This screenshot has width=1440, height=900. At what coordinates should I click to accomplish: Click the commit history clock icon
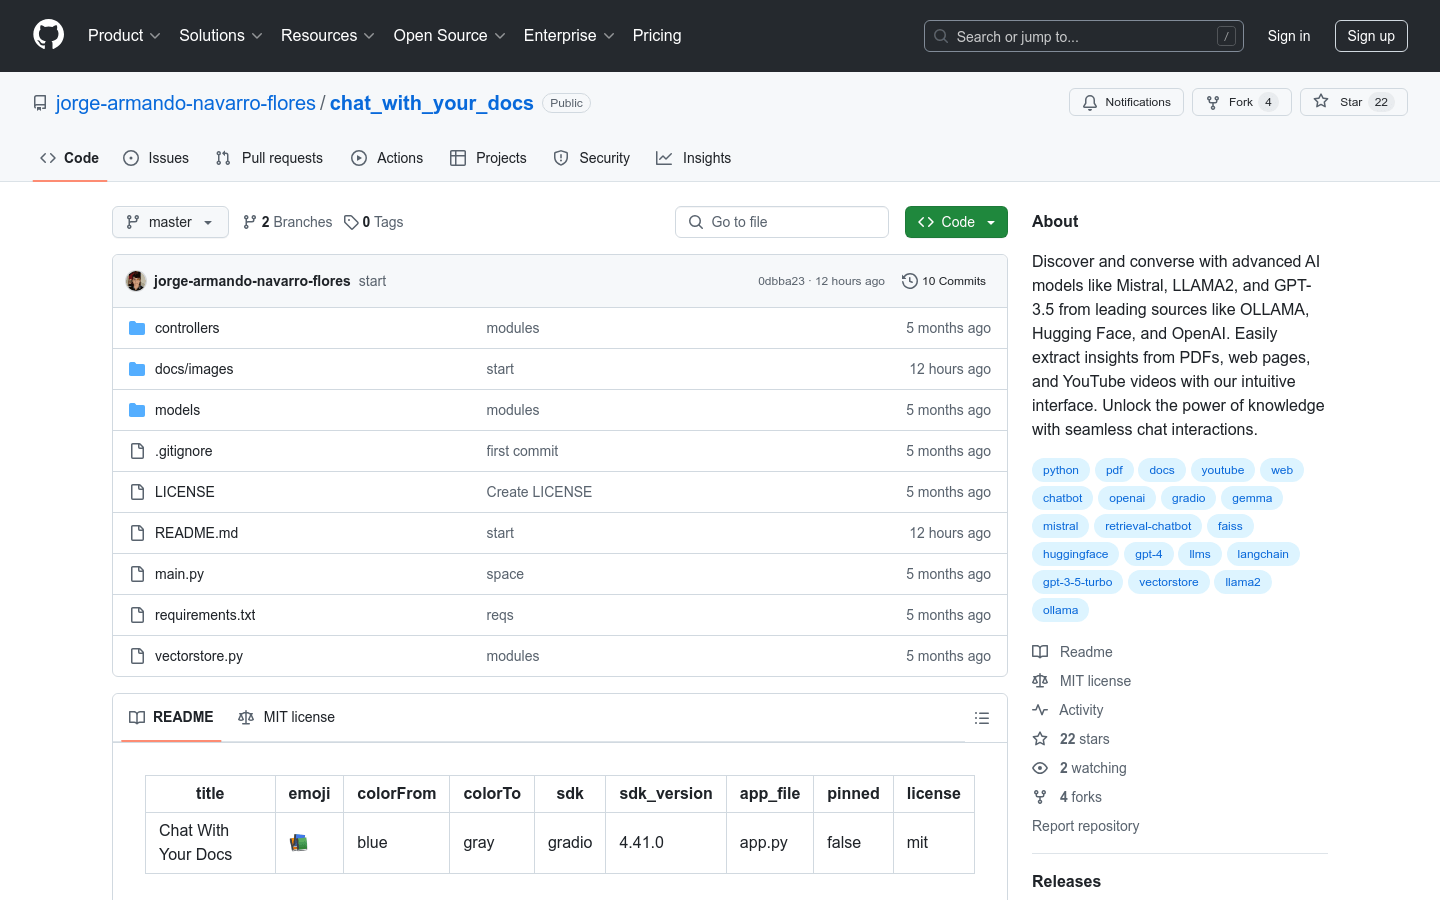pos(909,281)
